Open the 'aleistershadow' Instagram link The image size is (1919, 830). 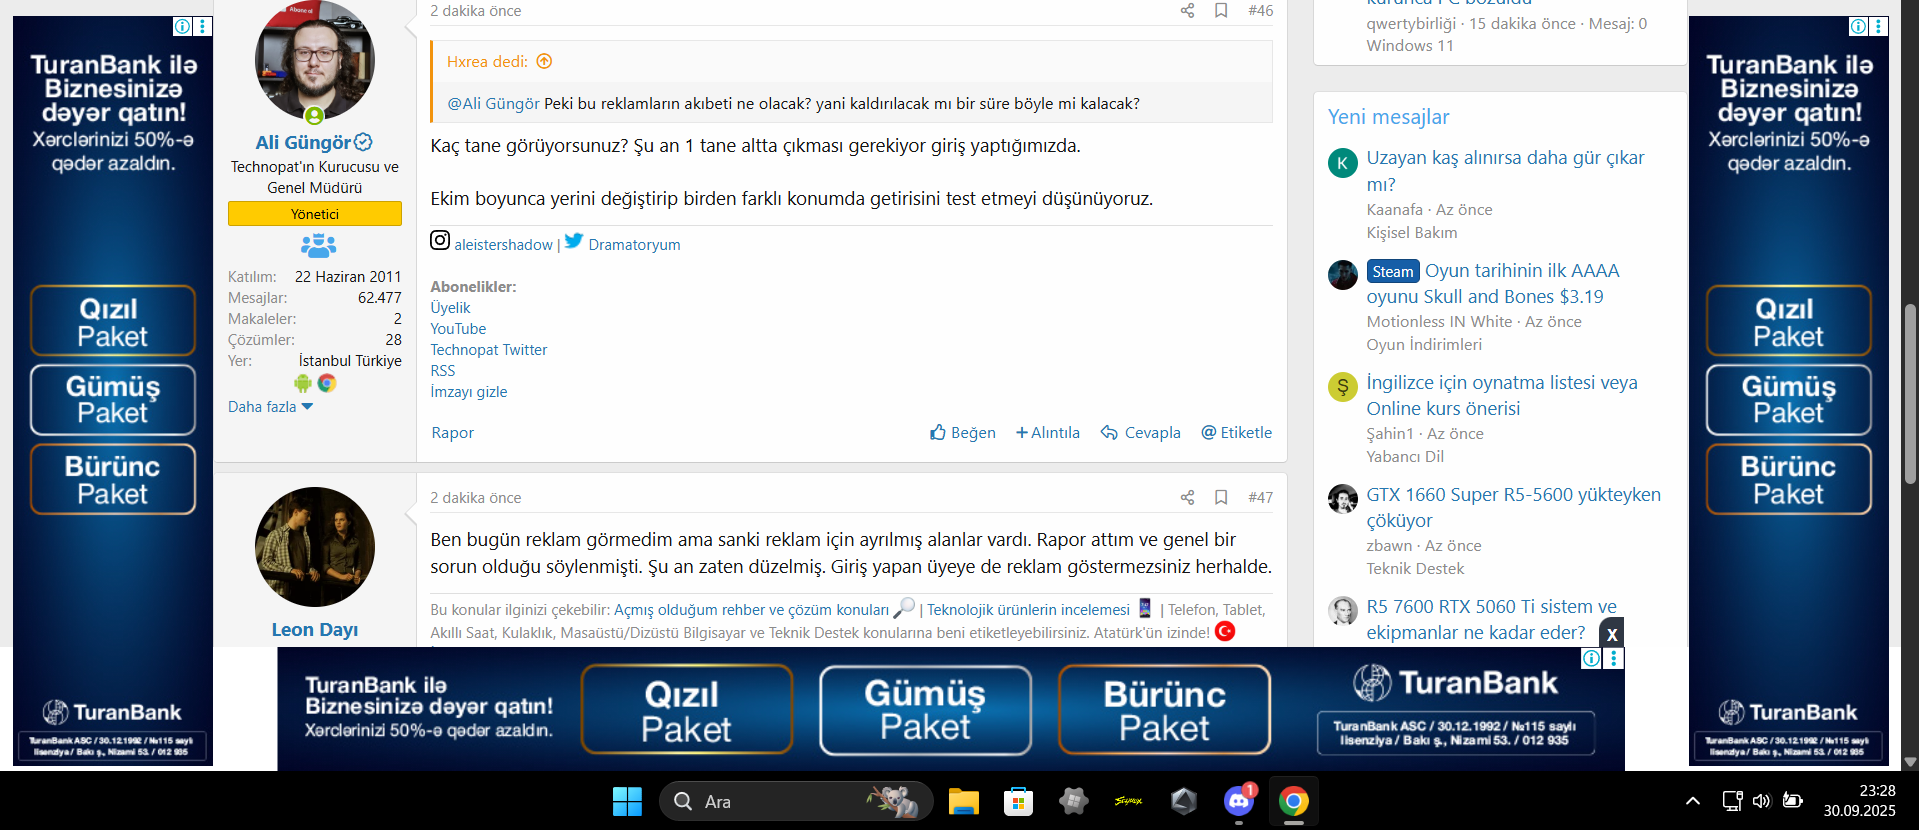tap(503, 245)
